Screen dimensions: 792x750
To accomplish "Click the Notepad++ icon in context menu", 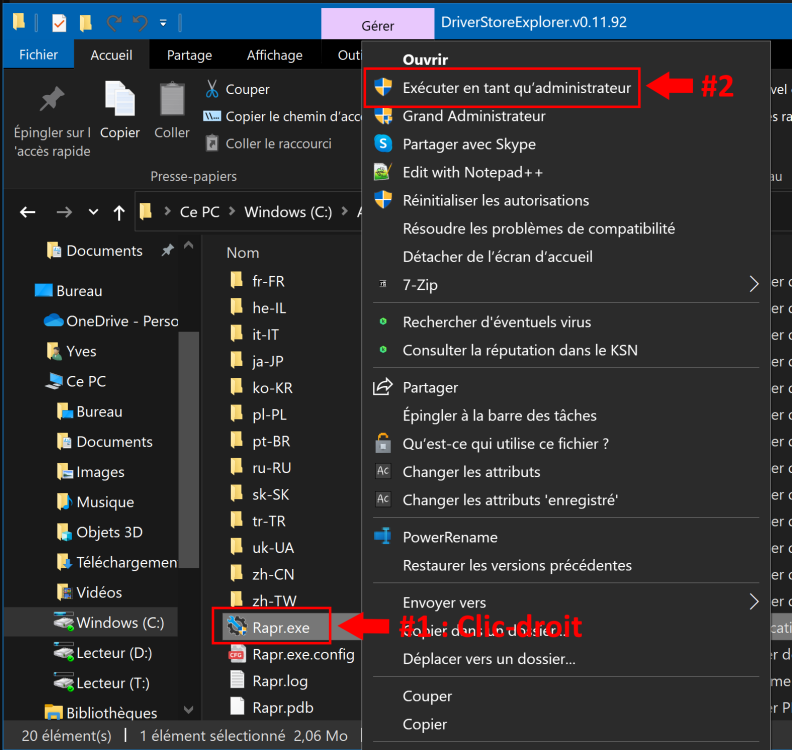I will click(x=382, y=172).
